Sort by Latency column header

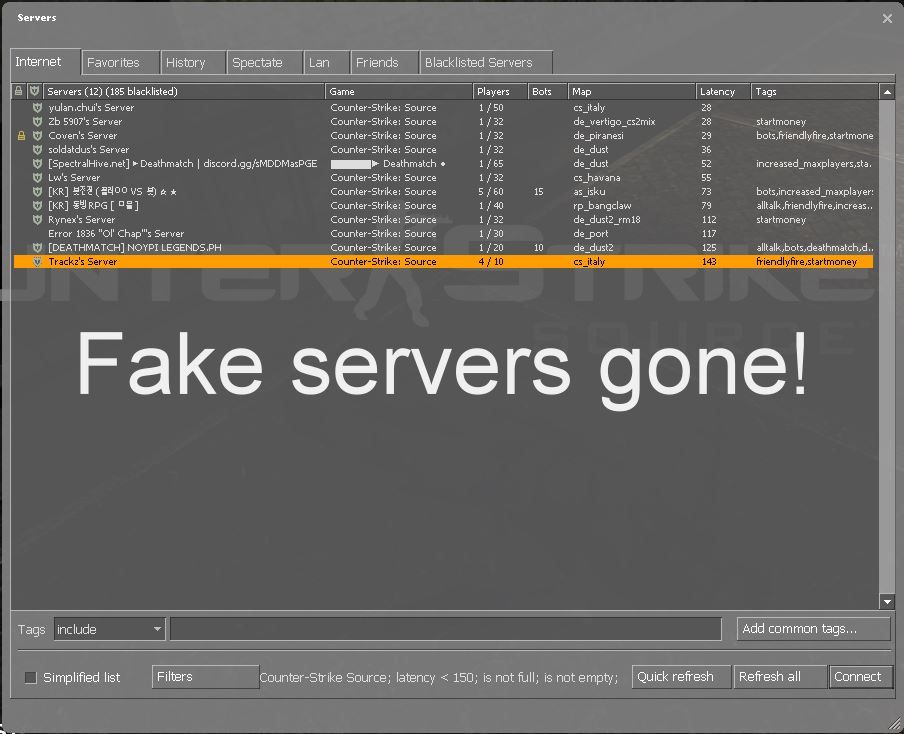[724, 91]
